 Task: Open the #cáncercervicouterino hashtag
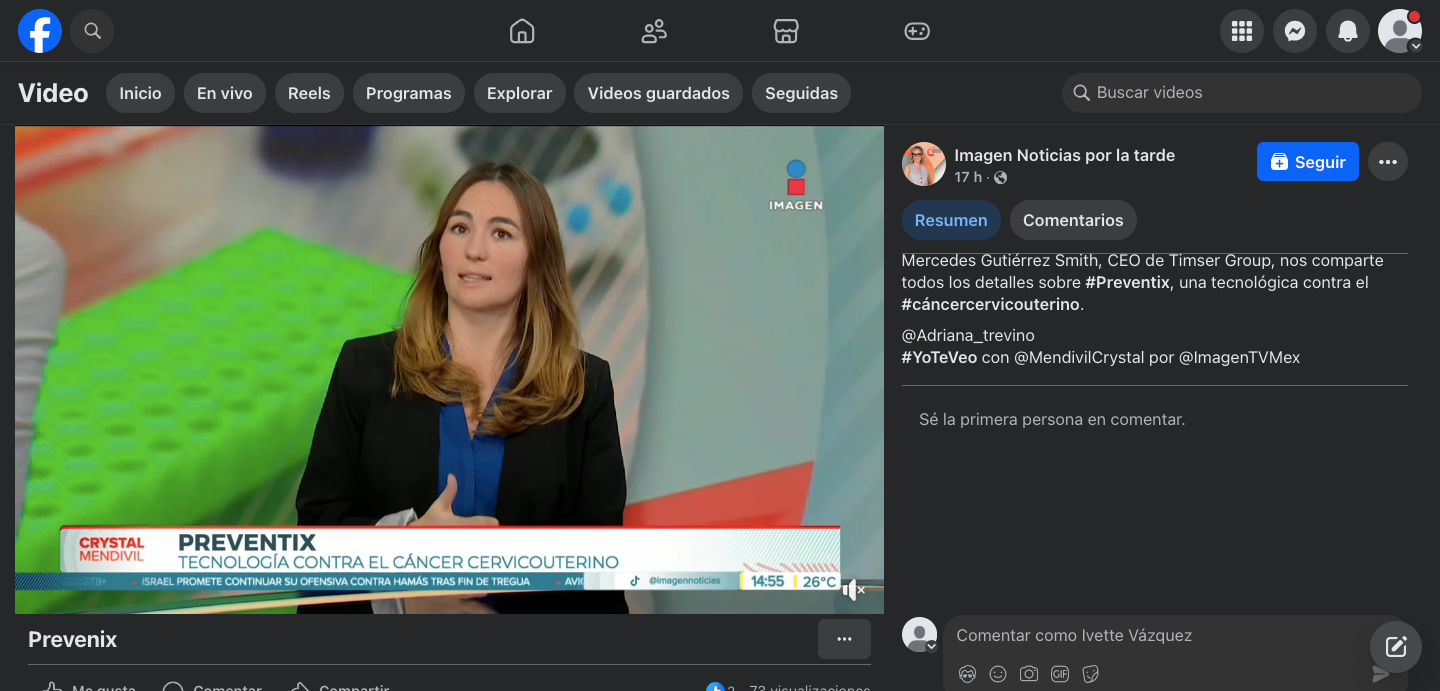991,304
